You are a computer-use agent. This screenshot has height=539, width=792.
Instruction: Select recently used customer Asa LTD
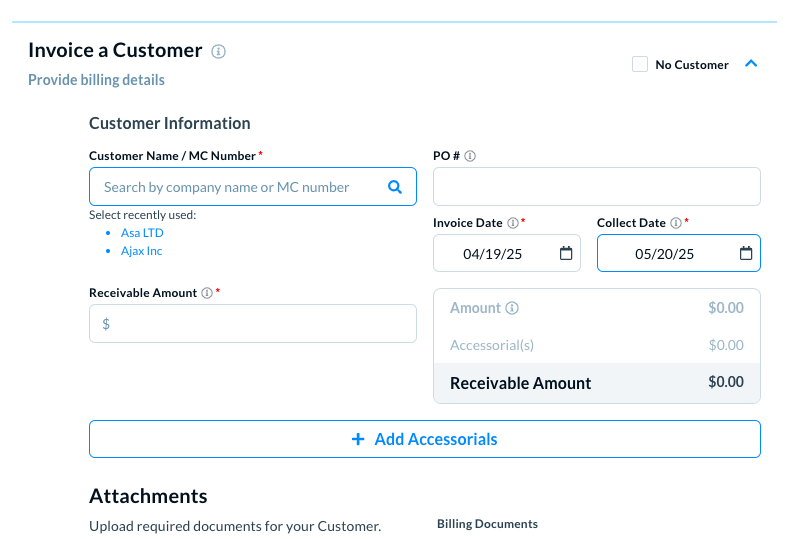142,233
